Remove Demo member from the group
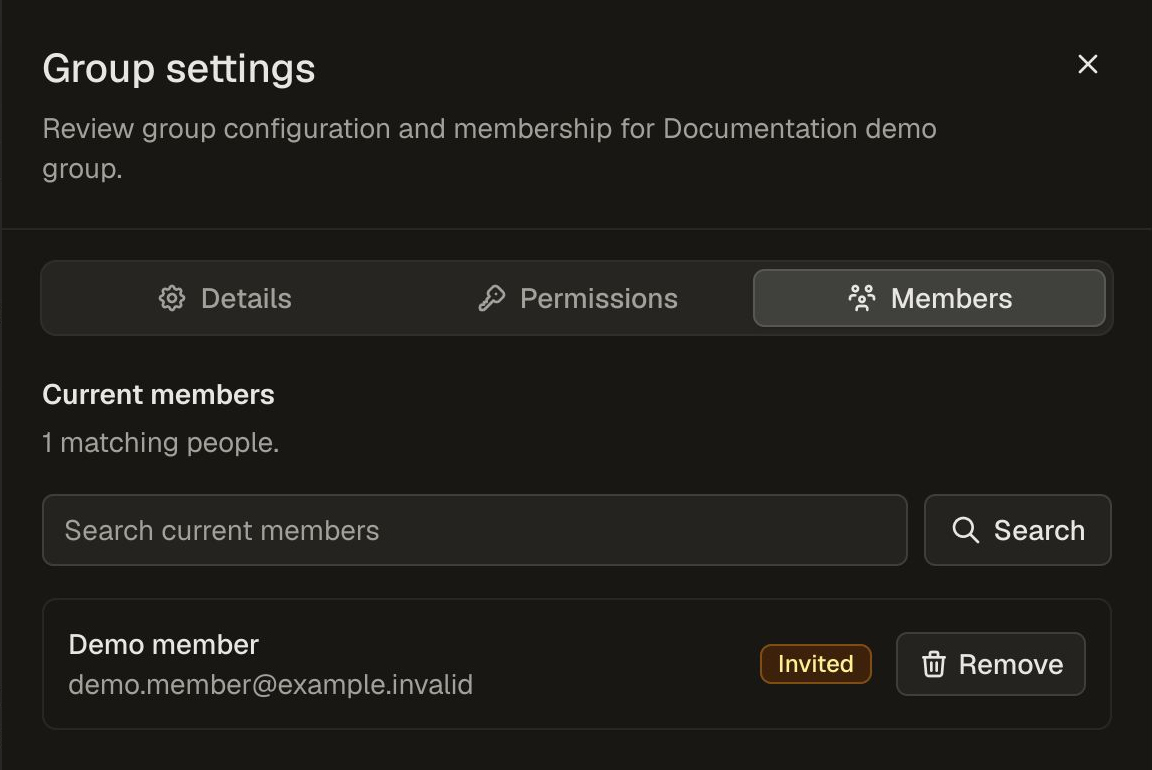The height and width of the screenshot is (770, 1152). click(990, 664)
